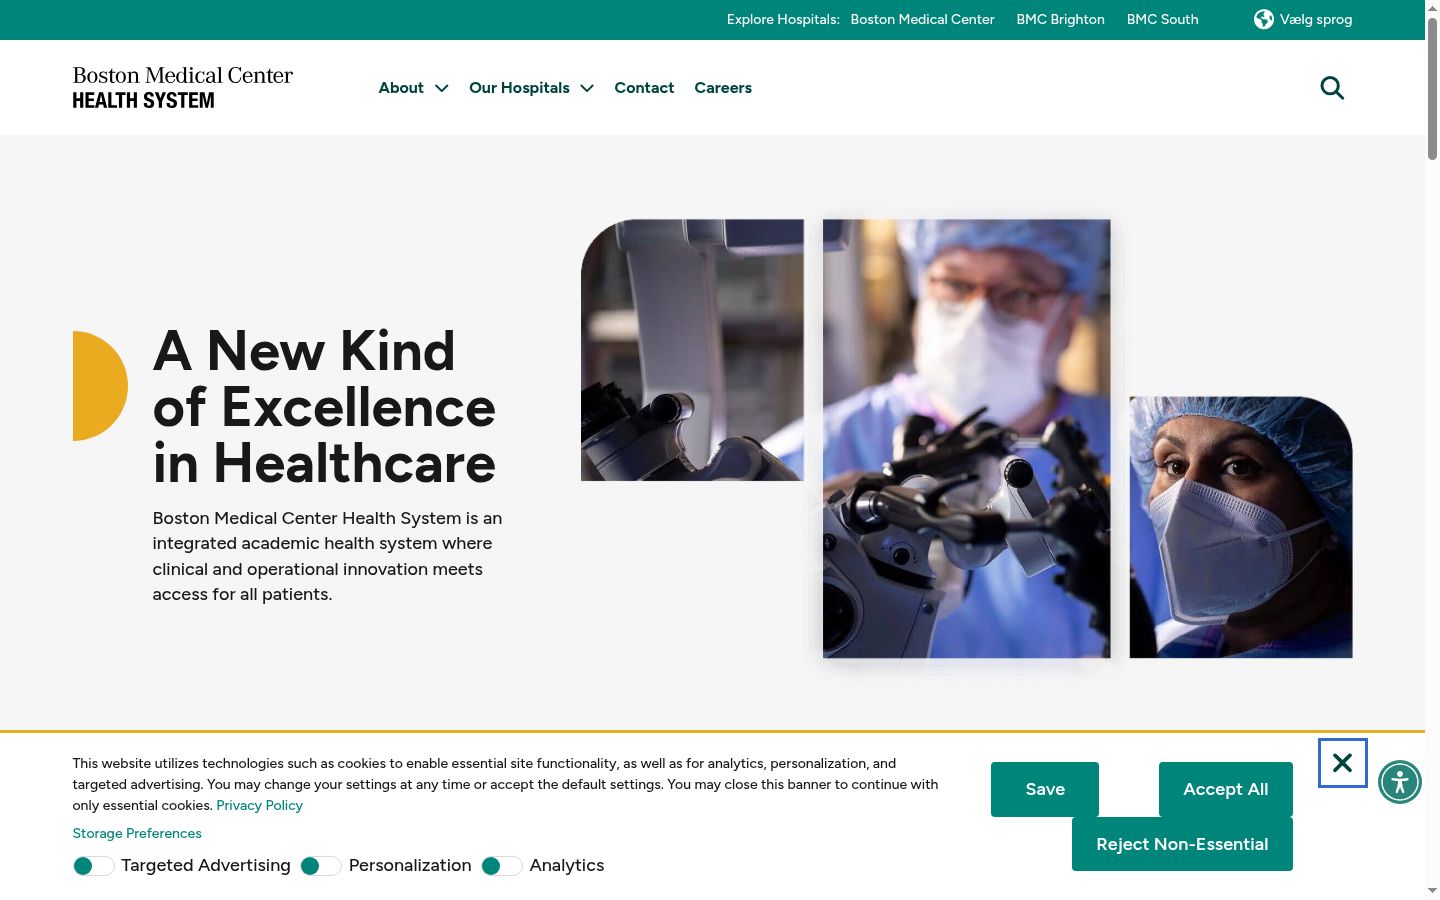Screen dimensions: 1440x900
Task: Toggle the Targeted Advertising switch
Action: coord(93,866)
